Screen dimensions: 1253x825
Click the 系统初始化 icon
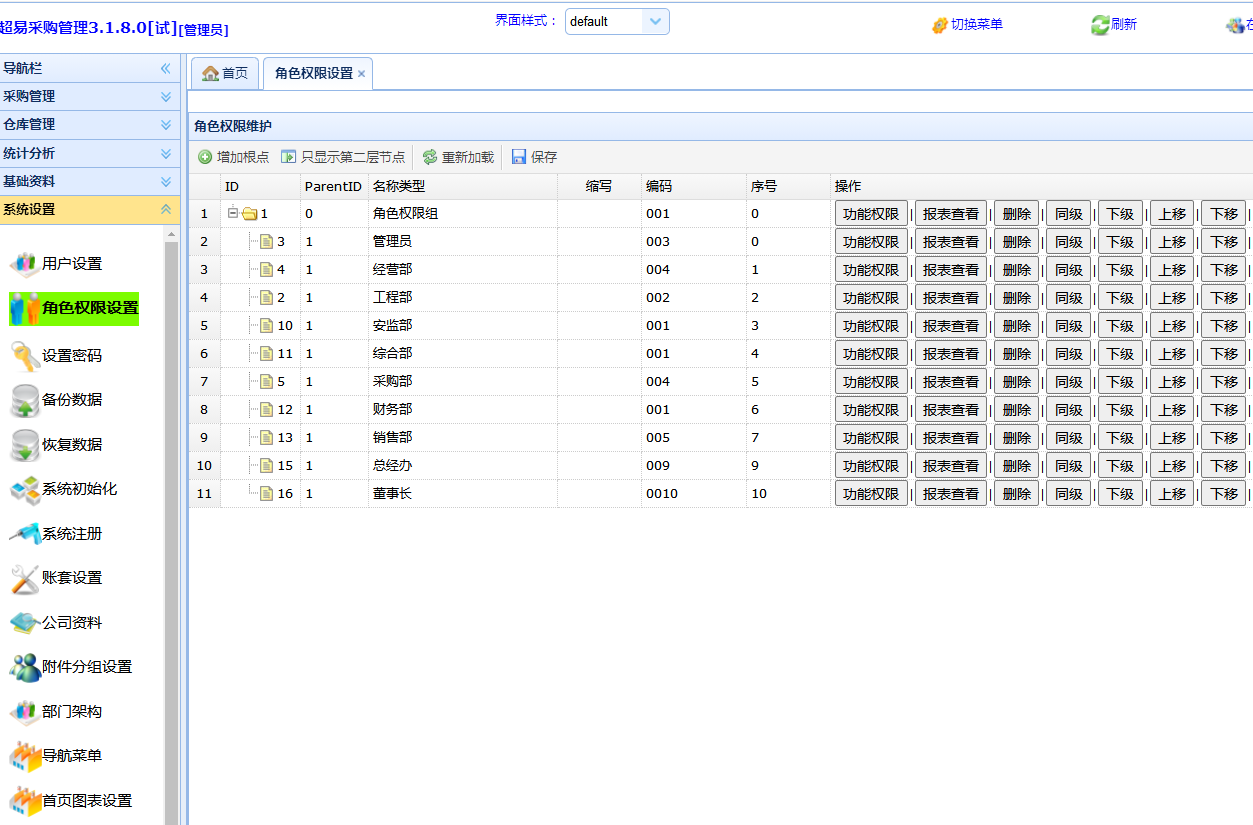(25, 490)
